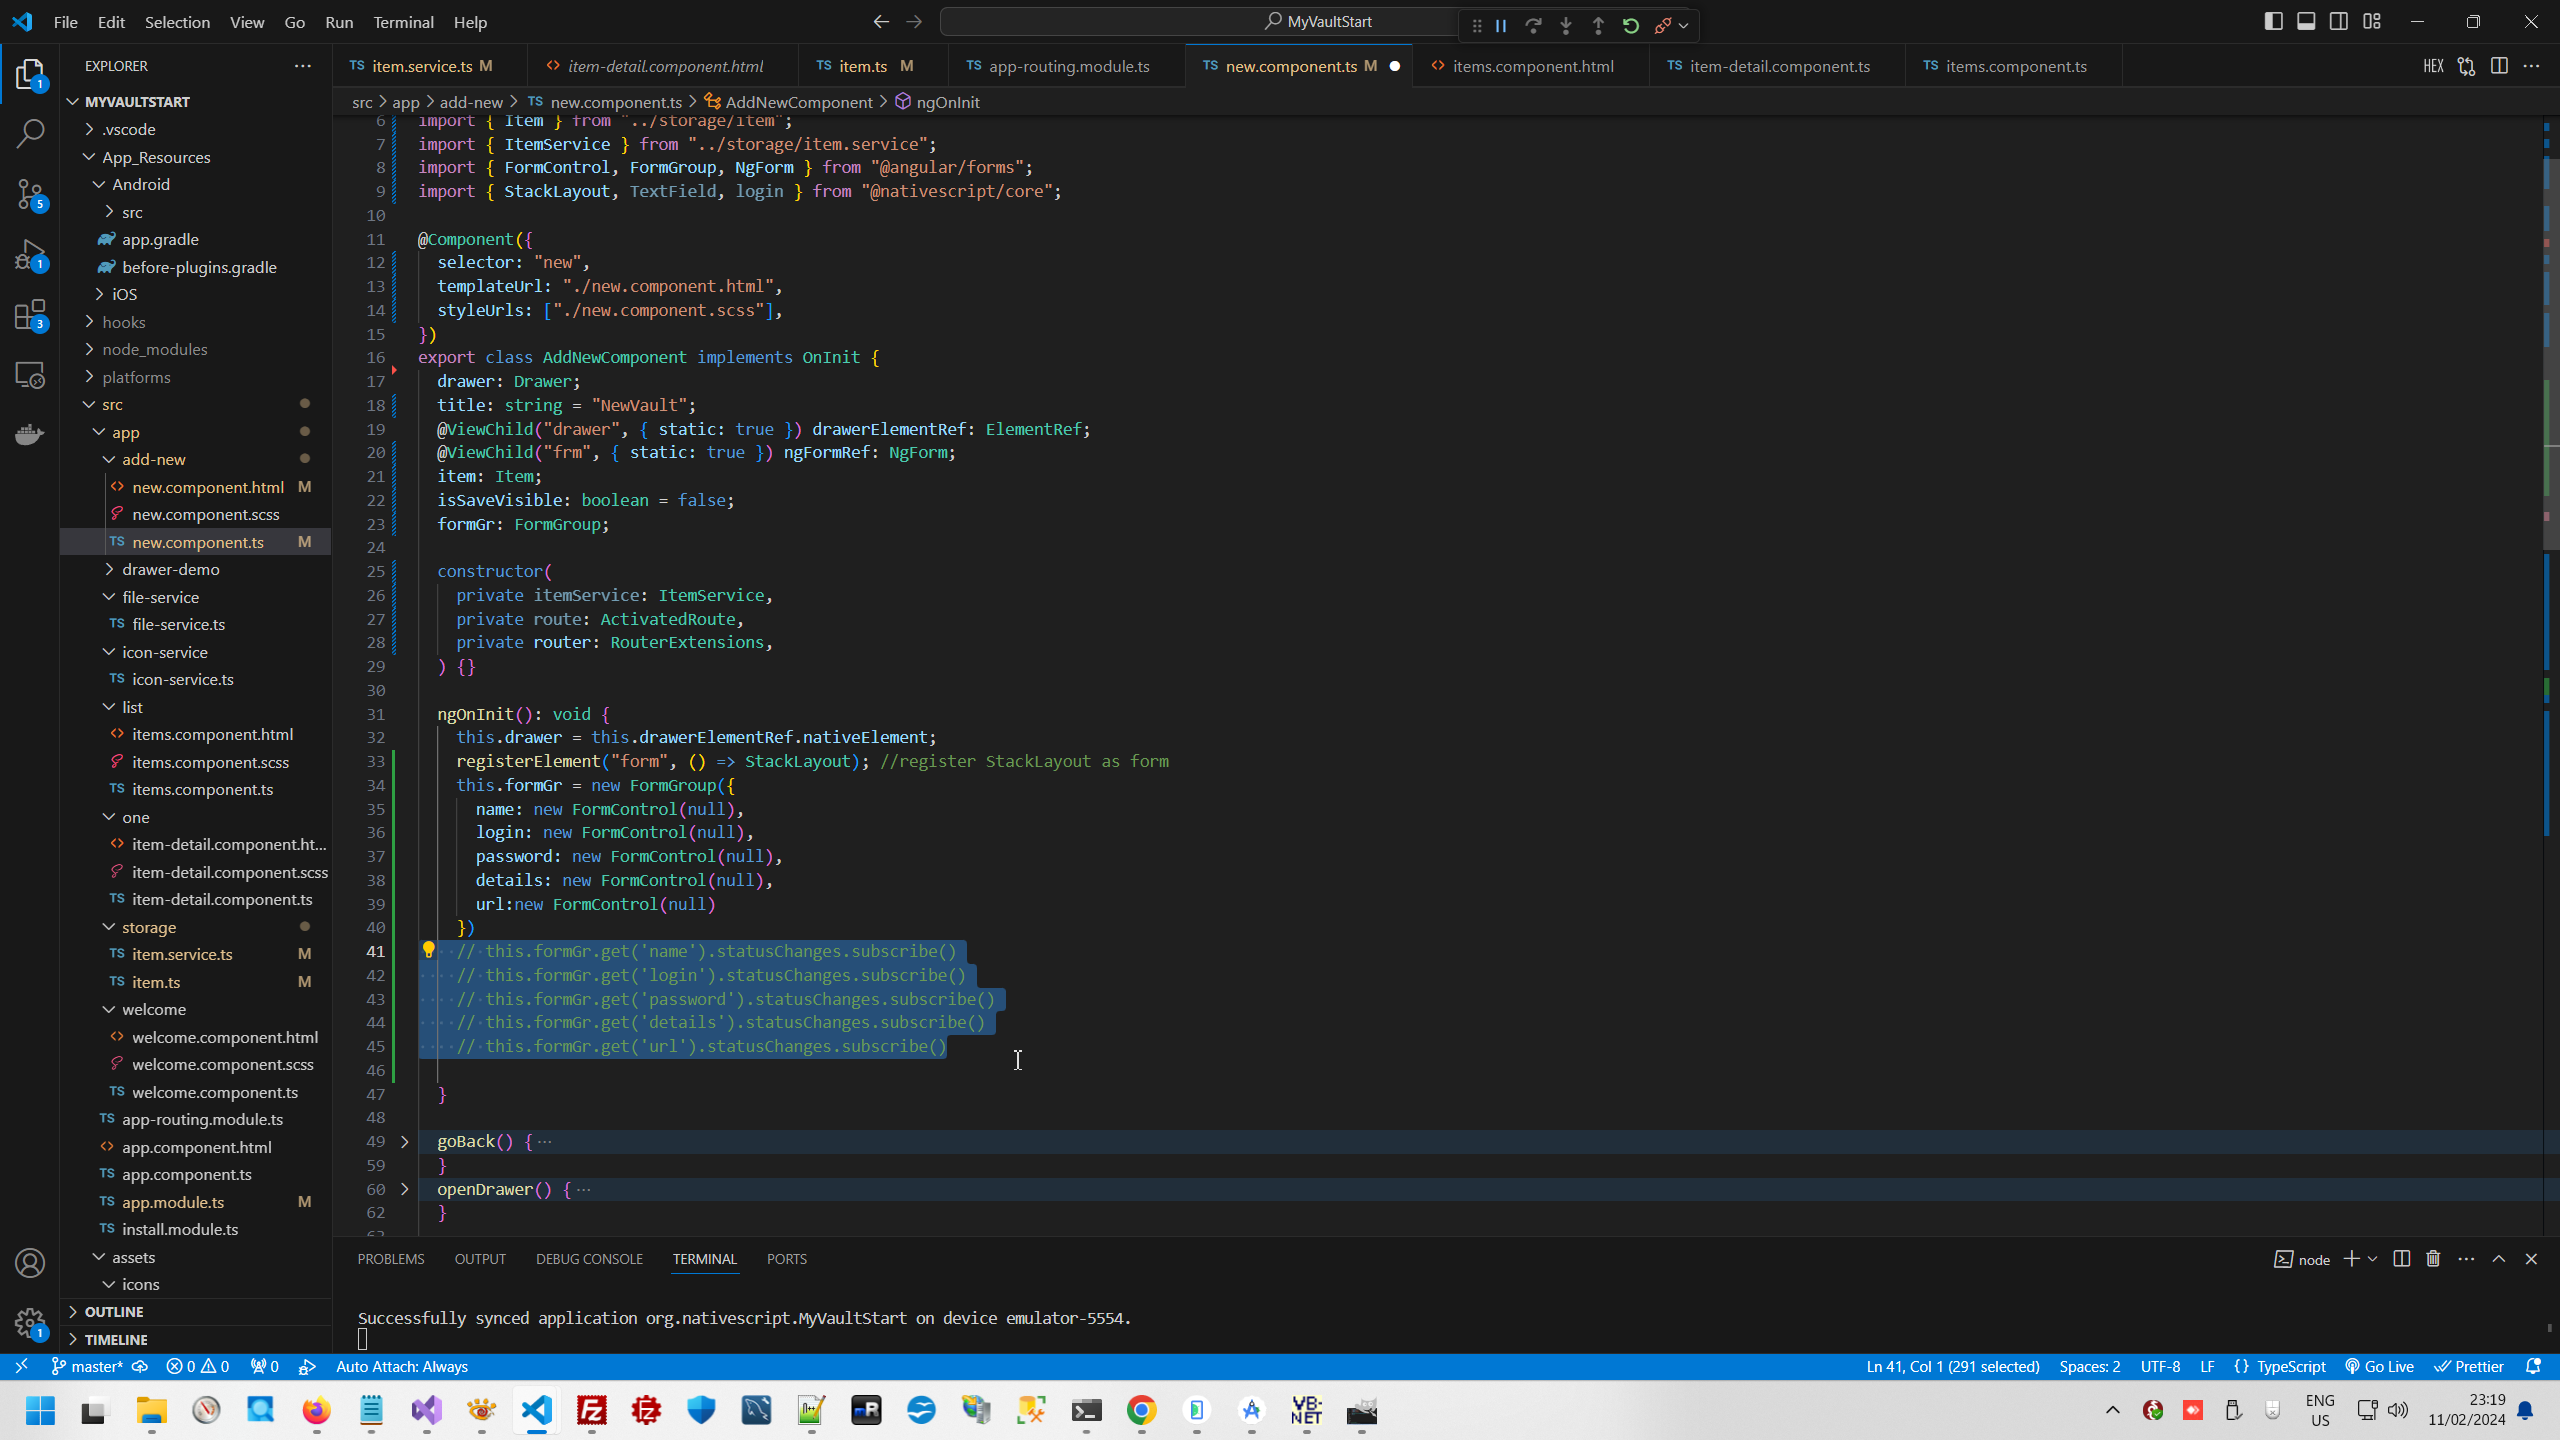2560x1440 pixels.
Task: Kill the terminal with trash icon
Action: point(2433,1259)
